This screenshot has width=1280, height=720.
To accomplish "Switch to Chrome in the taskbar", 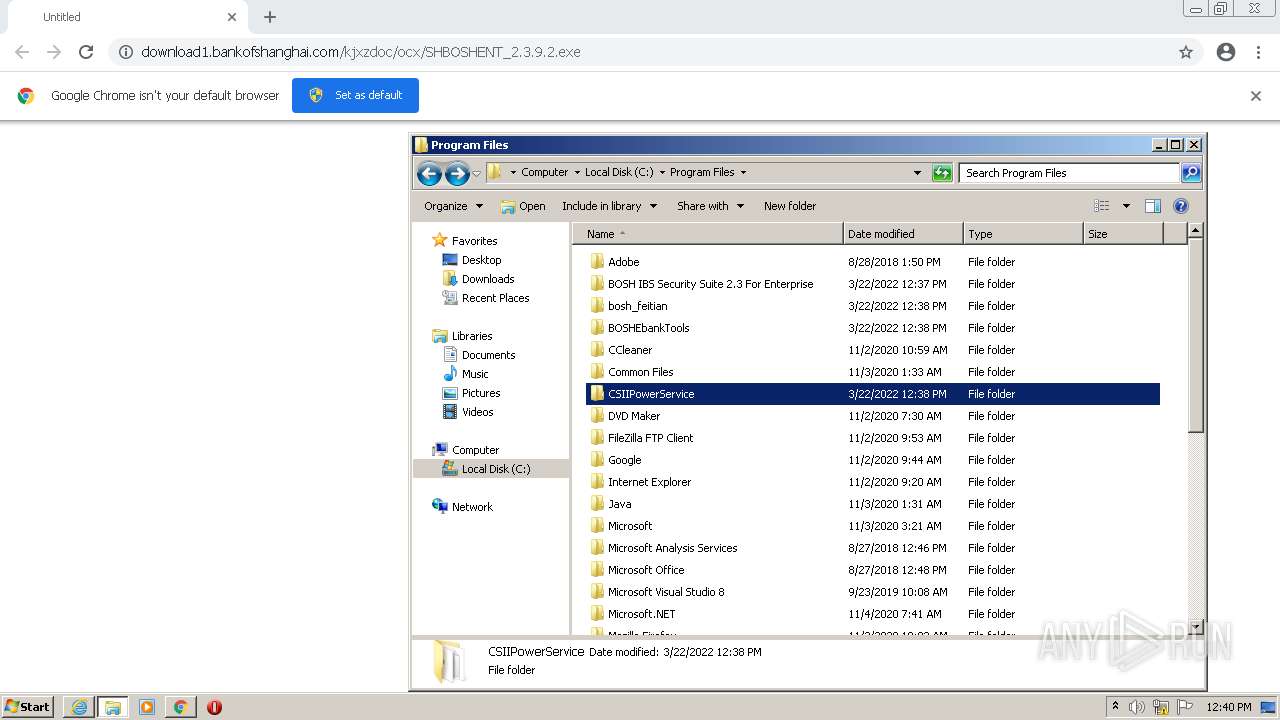I will tap(180, 707).
